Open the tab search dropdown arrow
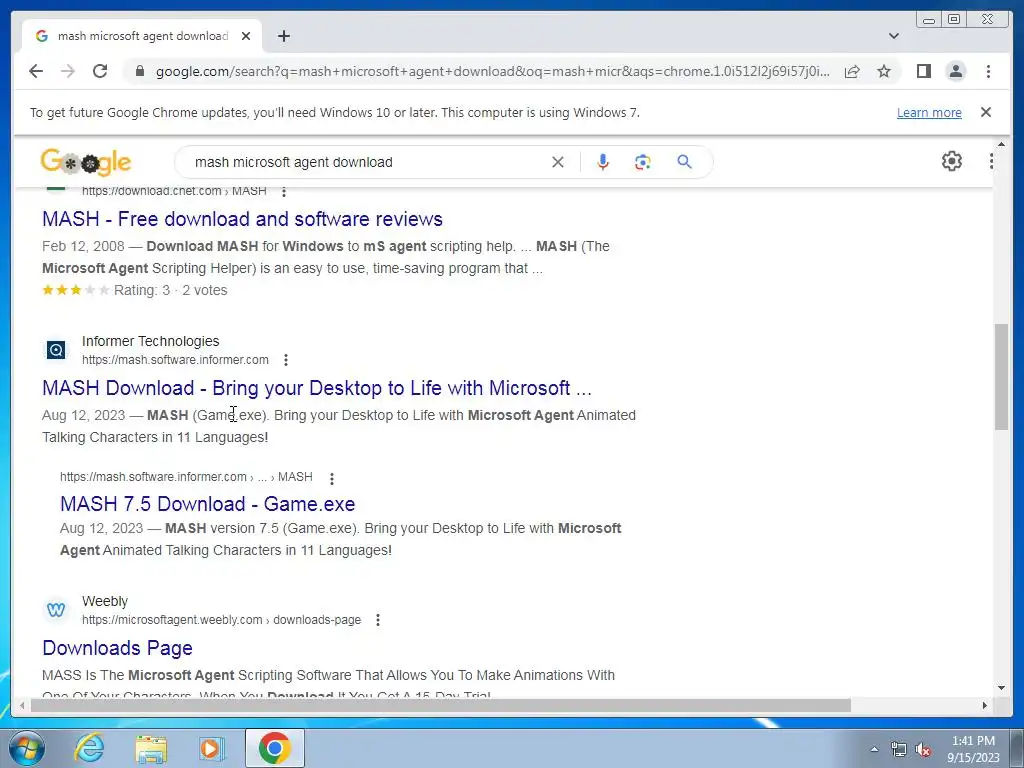Screen dimensions: 1024x768 (894, 36)
